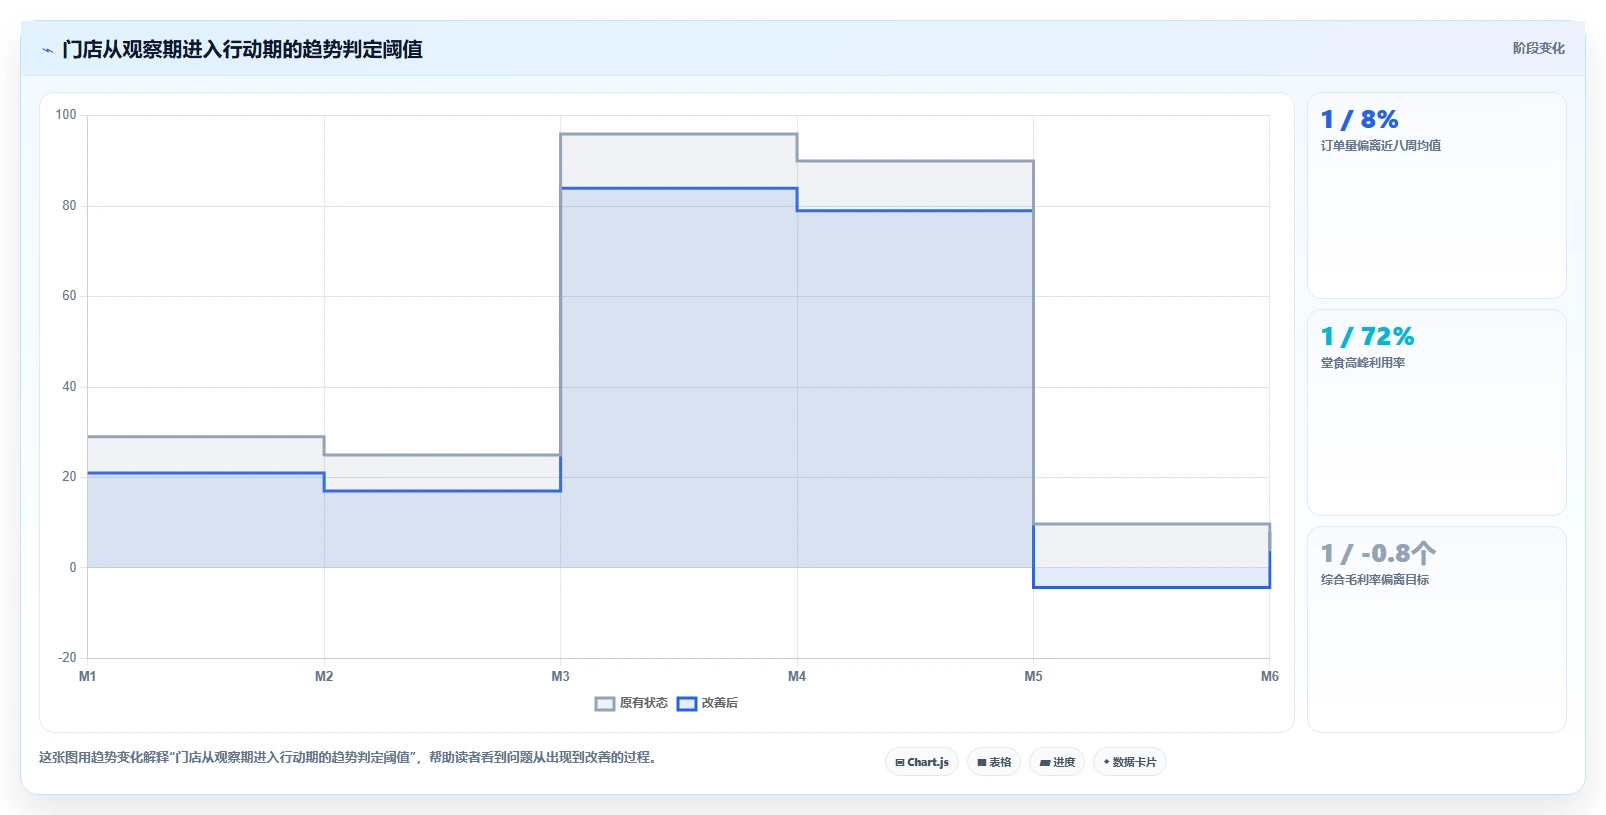This screenshot has width=1606, height=815.
Task: Click the M6 x-axis label
Action: click(x=1270, y=677)
